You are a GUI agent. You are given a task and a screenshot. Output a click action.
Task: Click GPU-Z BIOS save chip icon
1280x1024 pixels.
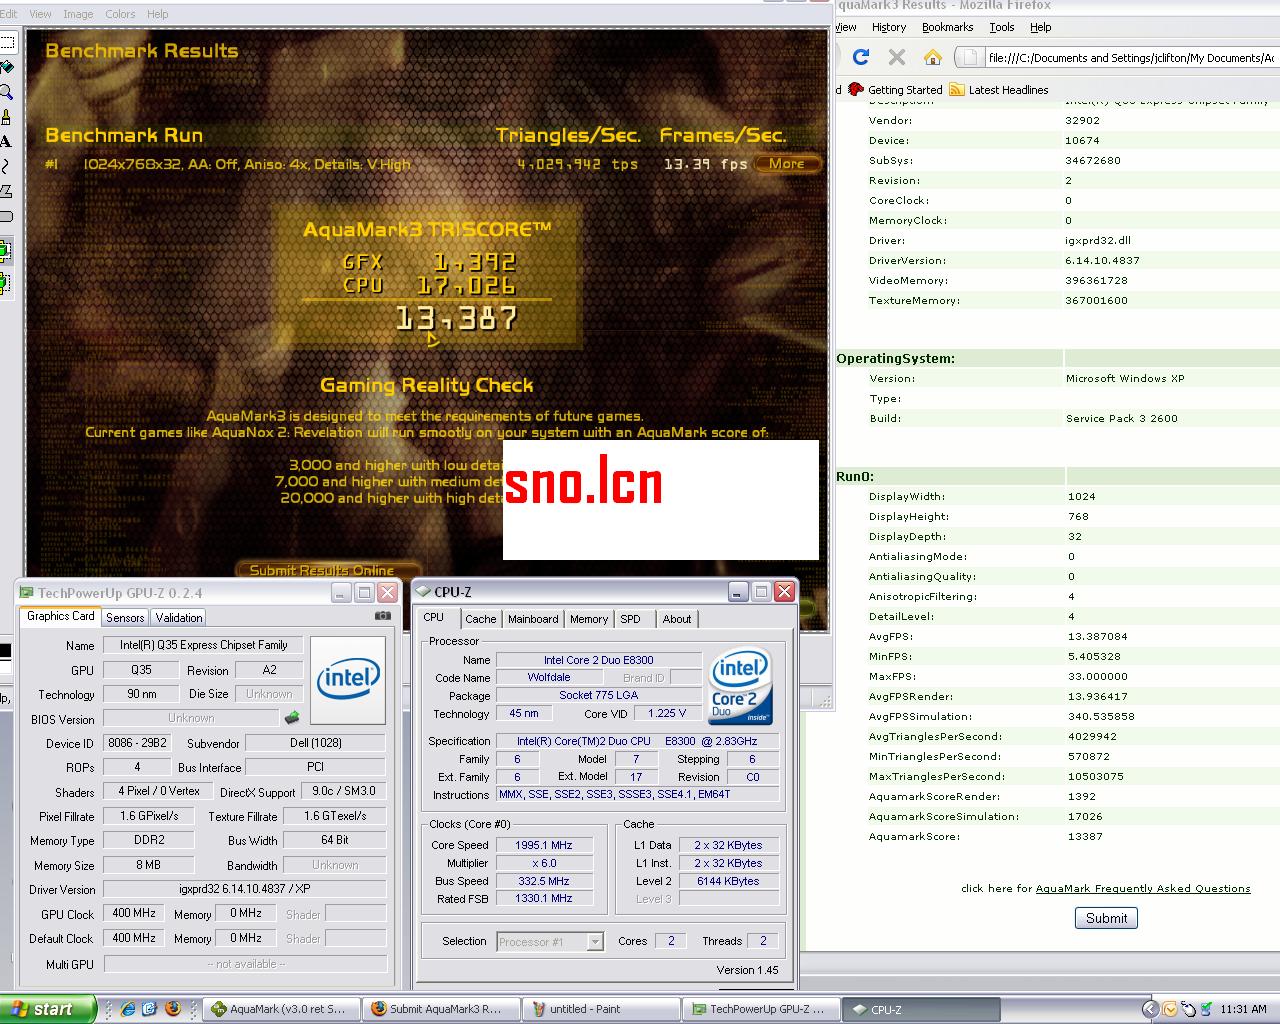tap(292, 718)
